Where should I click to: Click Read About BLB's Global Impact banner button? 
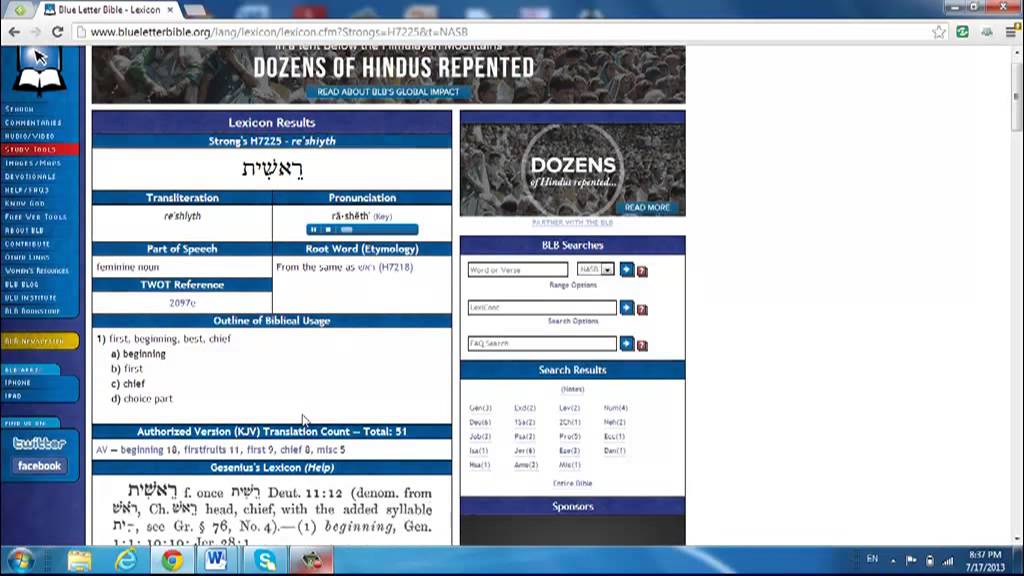(388, 92)
